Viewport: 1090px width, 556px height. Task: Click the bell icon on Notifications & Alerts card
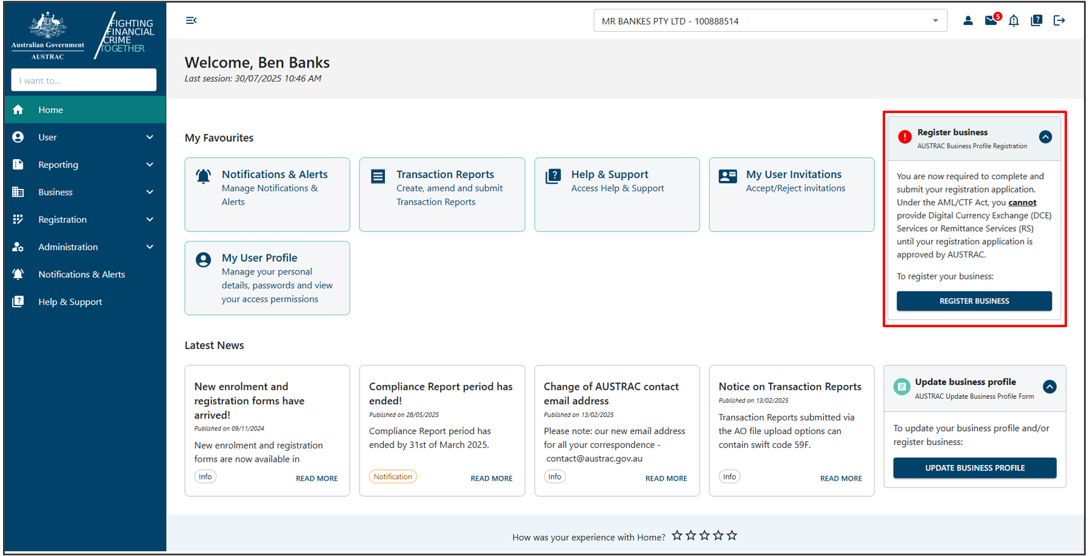pos(204,177)
